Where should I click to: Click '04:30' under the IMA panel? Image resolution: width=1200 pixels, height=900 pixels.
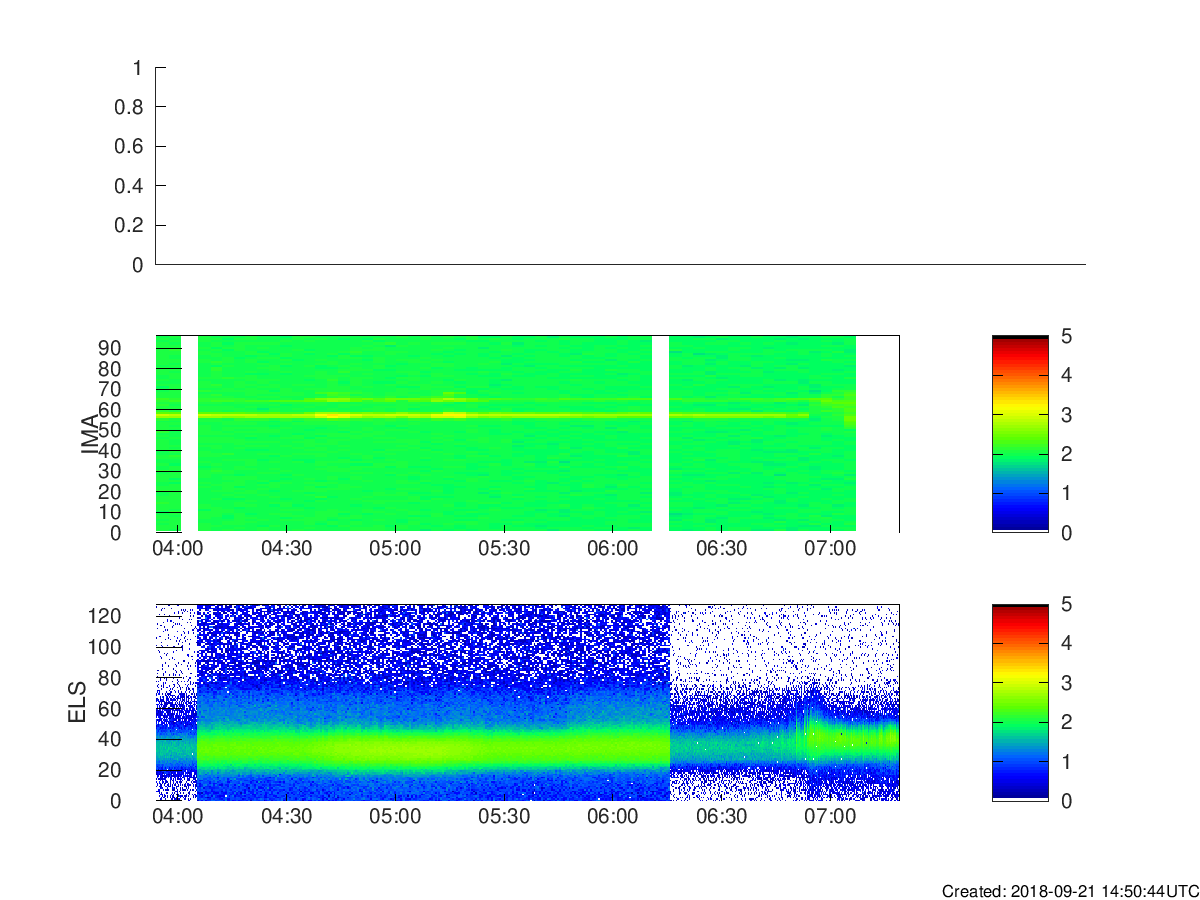click(x=287, y=549)
